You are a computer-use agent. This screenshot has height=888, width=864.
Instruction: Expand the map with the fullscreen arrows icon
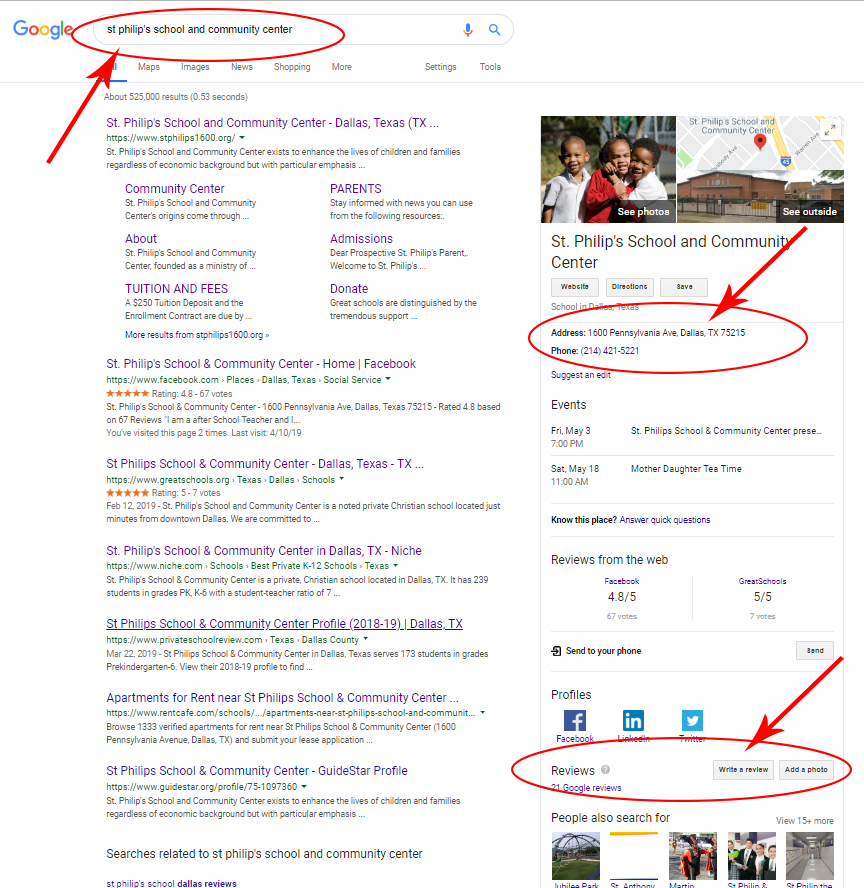829,131
